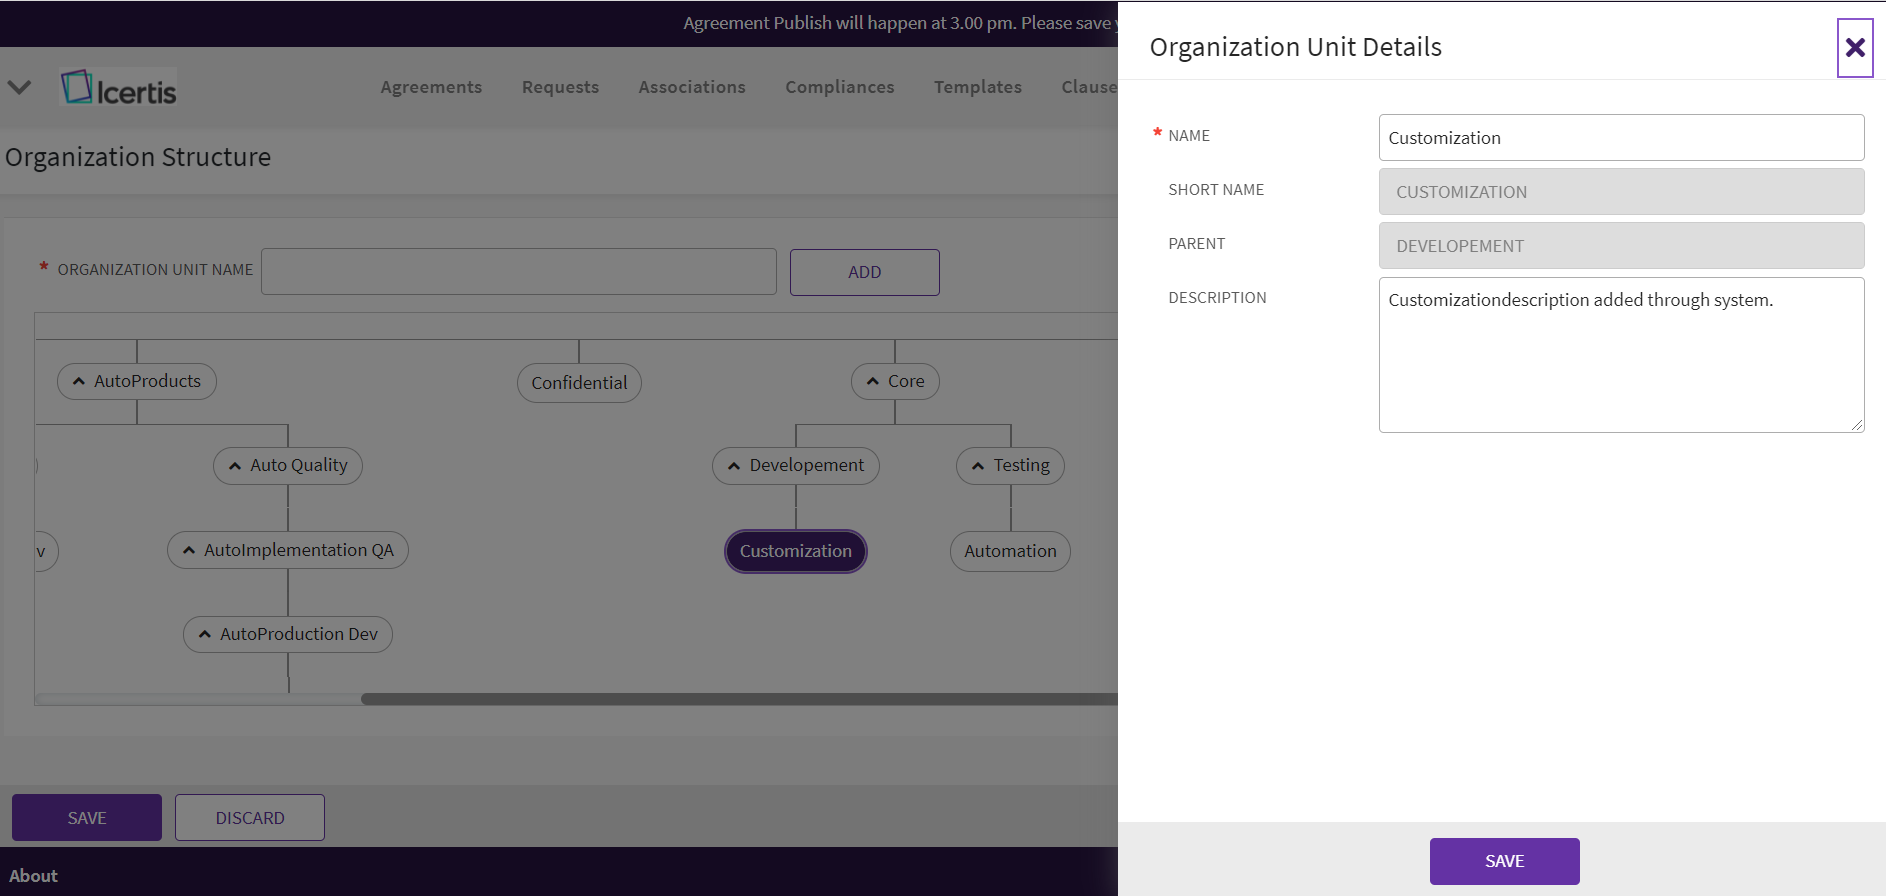Collapse the AutoProducts node arrow

(79, 382)
